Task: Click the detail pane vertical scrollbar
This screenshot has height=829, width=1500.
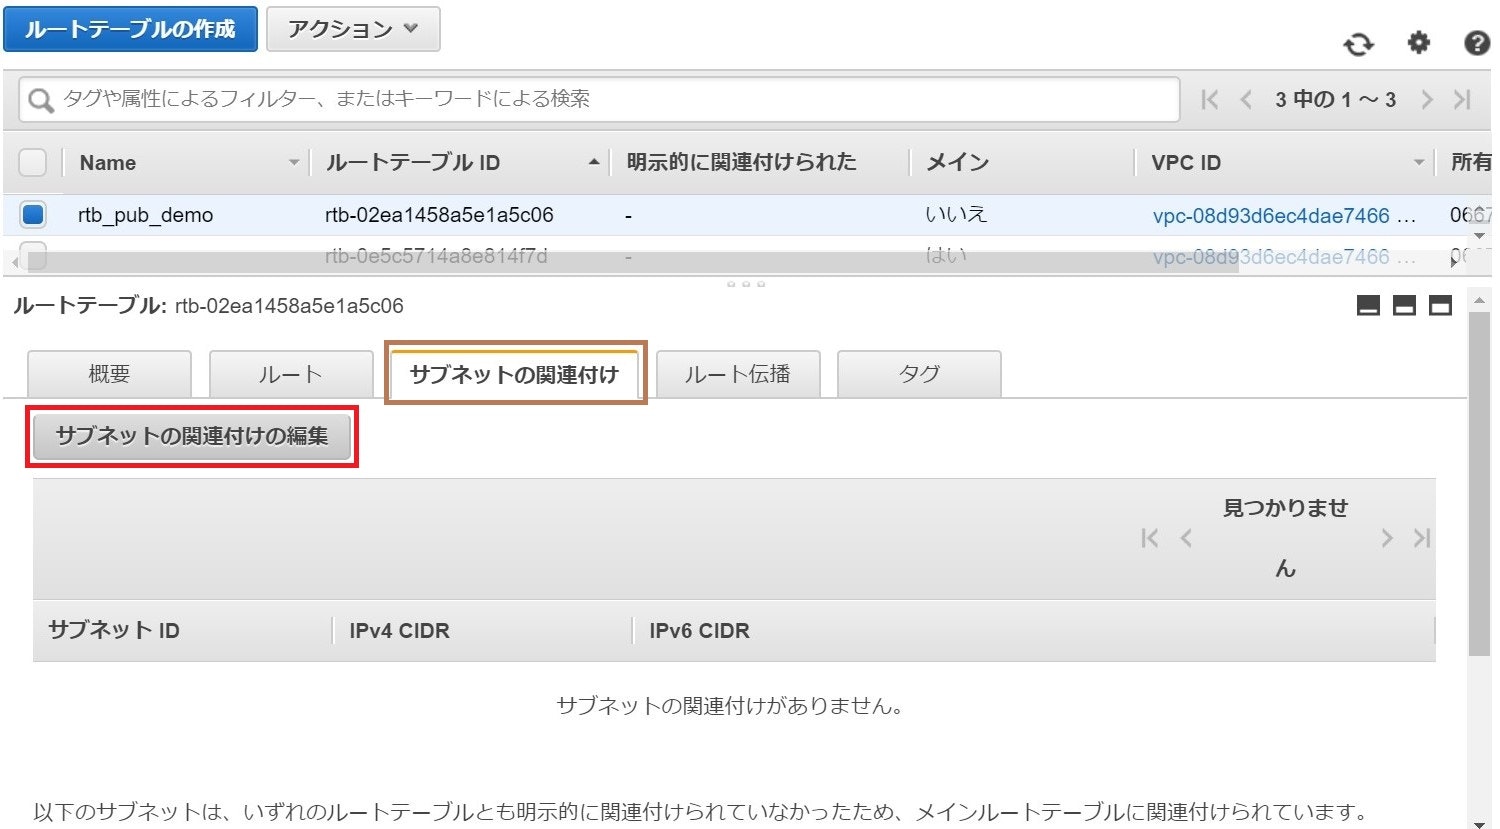Action: [1479, 484]
